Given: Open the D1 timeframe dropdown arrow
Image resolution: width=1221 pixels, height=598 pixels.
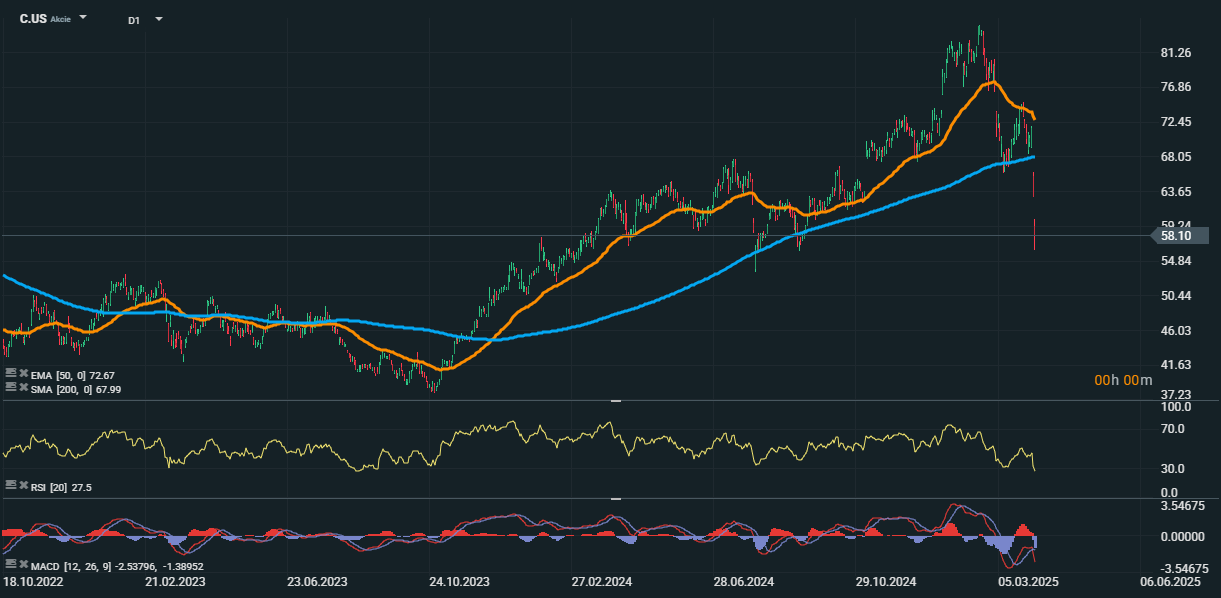Looking at the screenshot, I should (159, 19).
